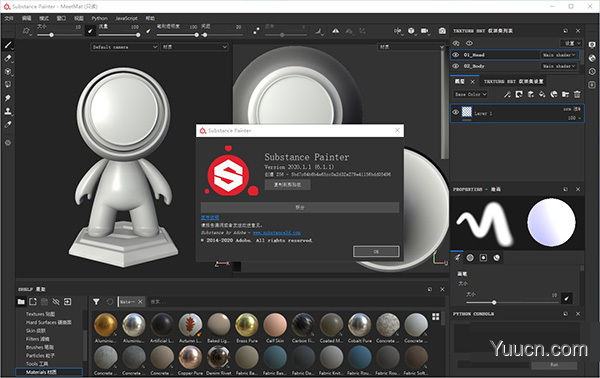Viewport: 600px width, 378px height.
Task: Close the about dialog with X
Action: [x=397, y=130]
